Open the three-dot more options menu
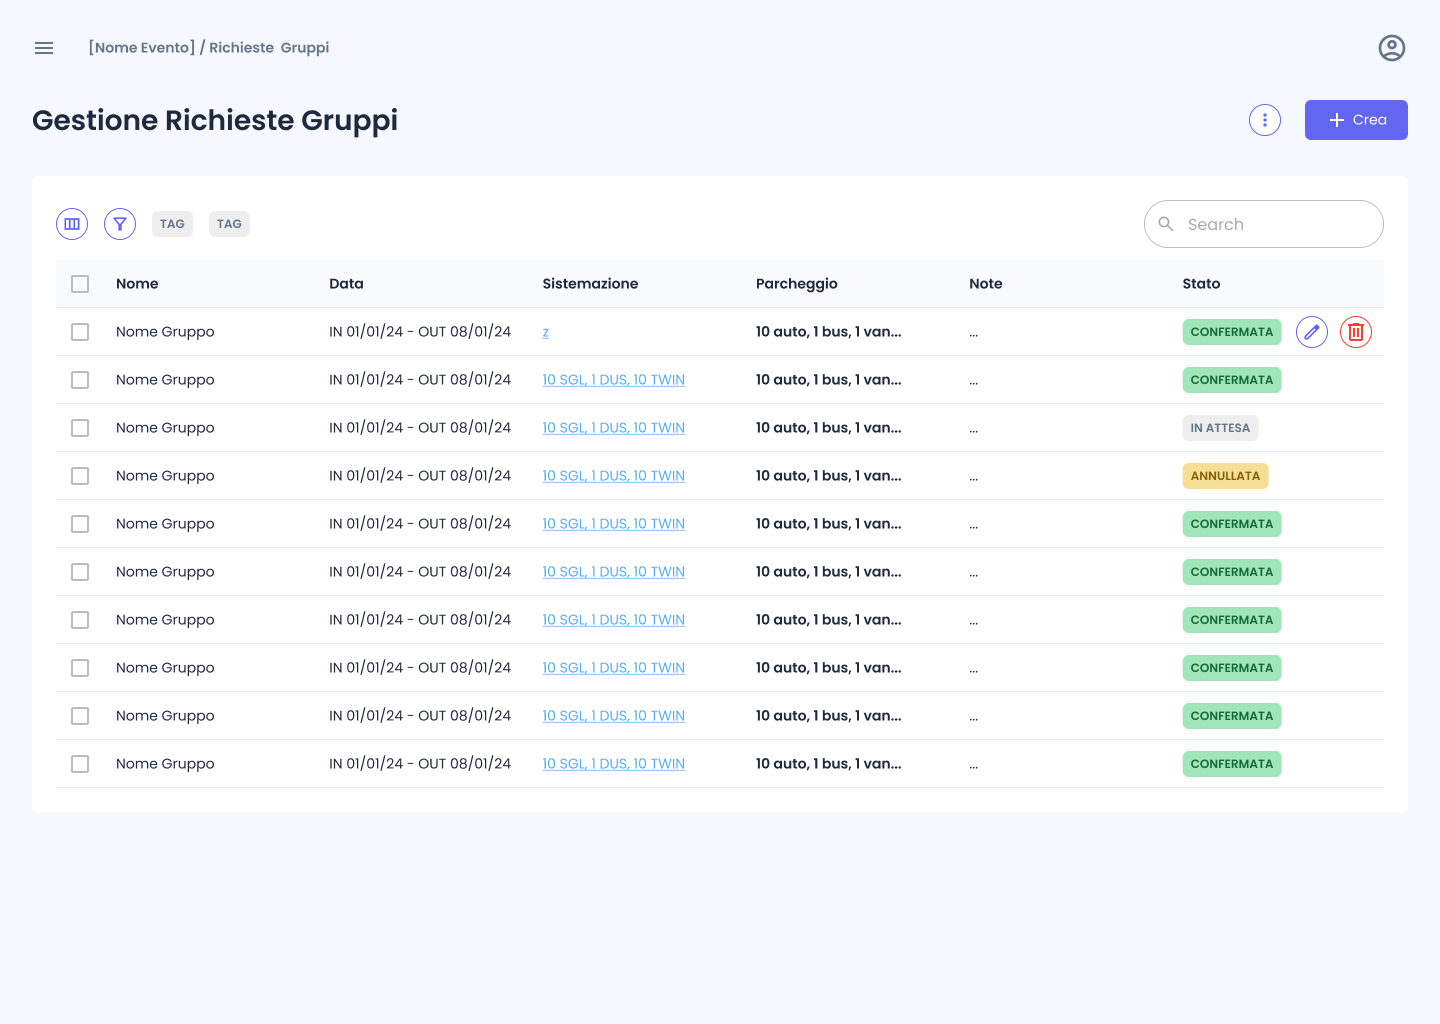The width and height of the screenshot is (1440, 1024). 1265,120
